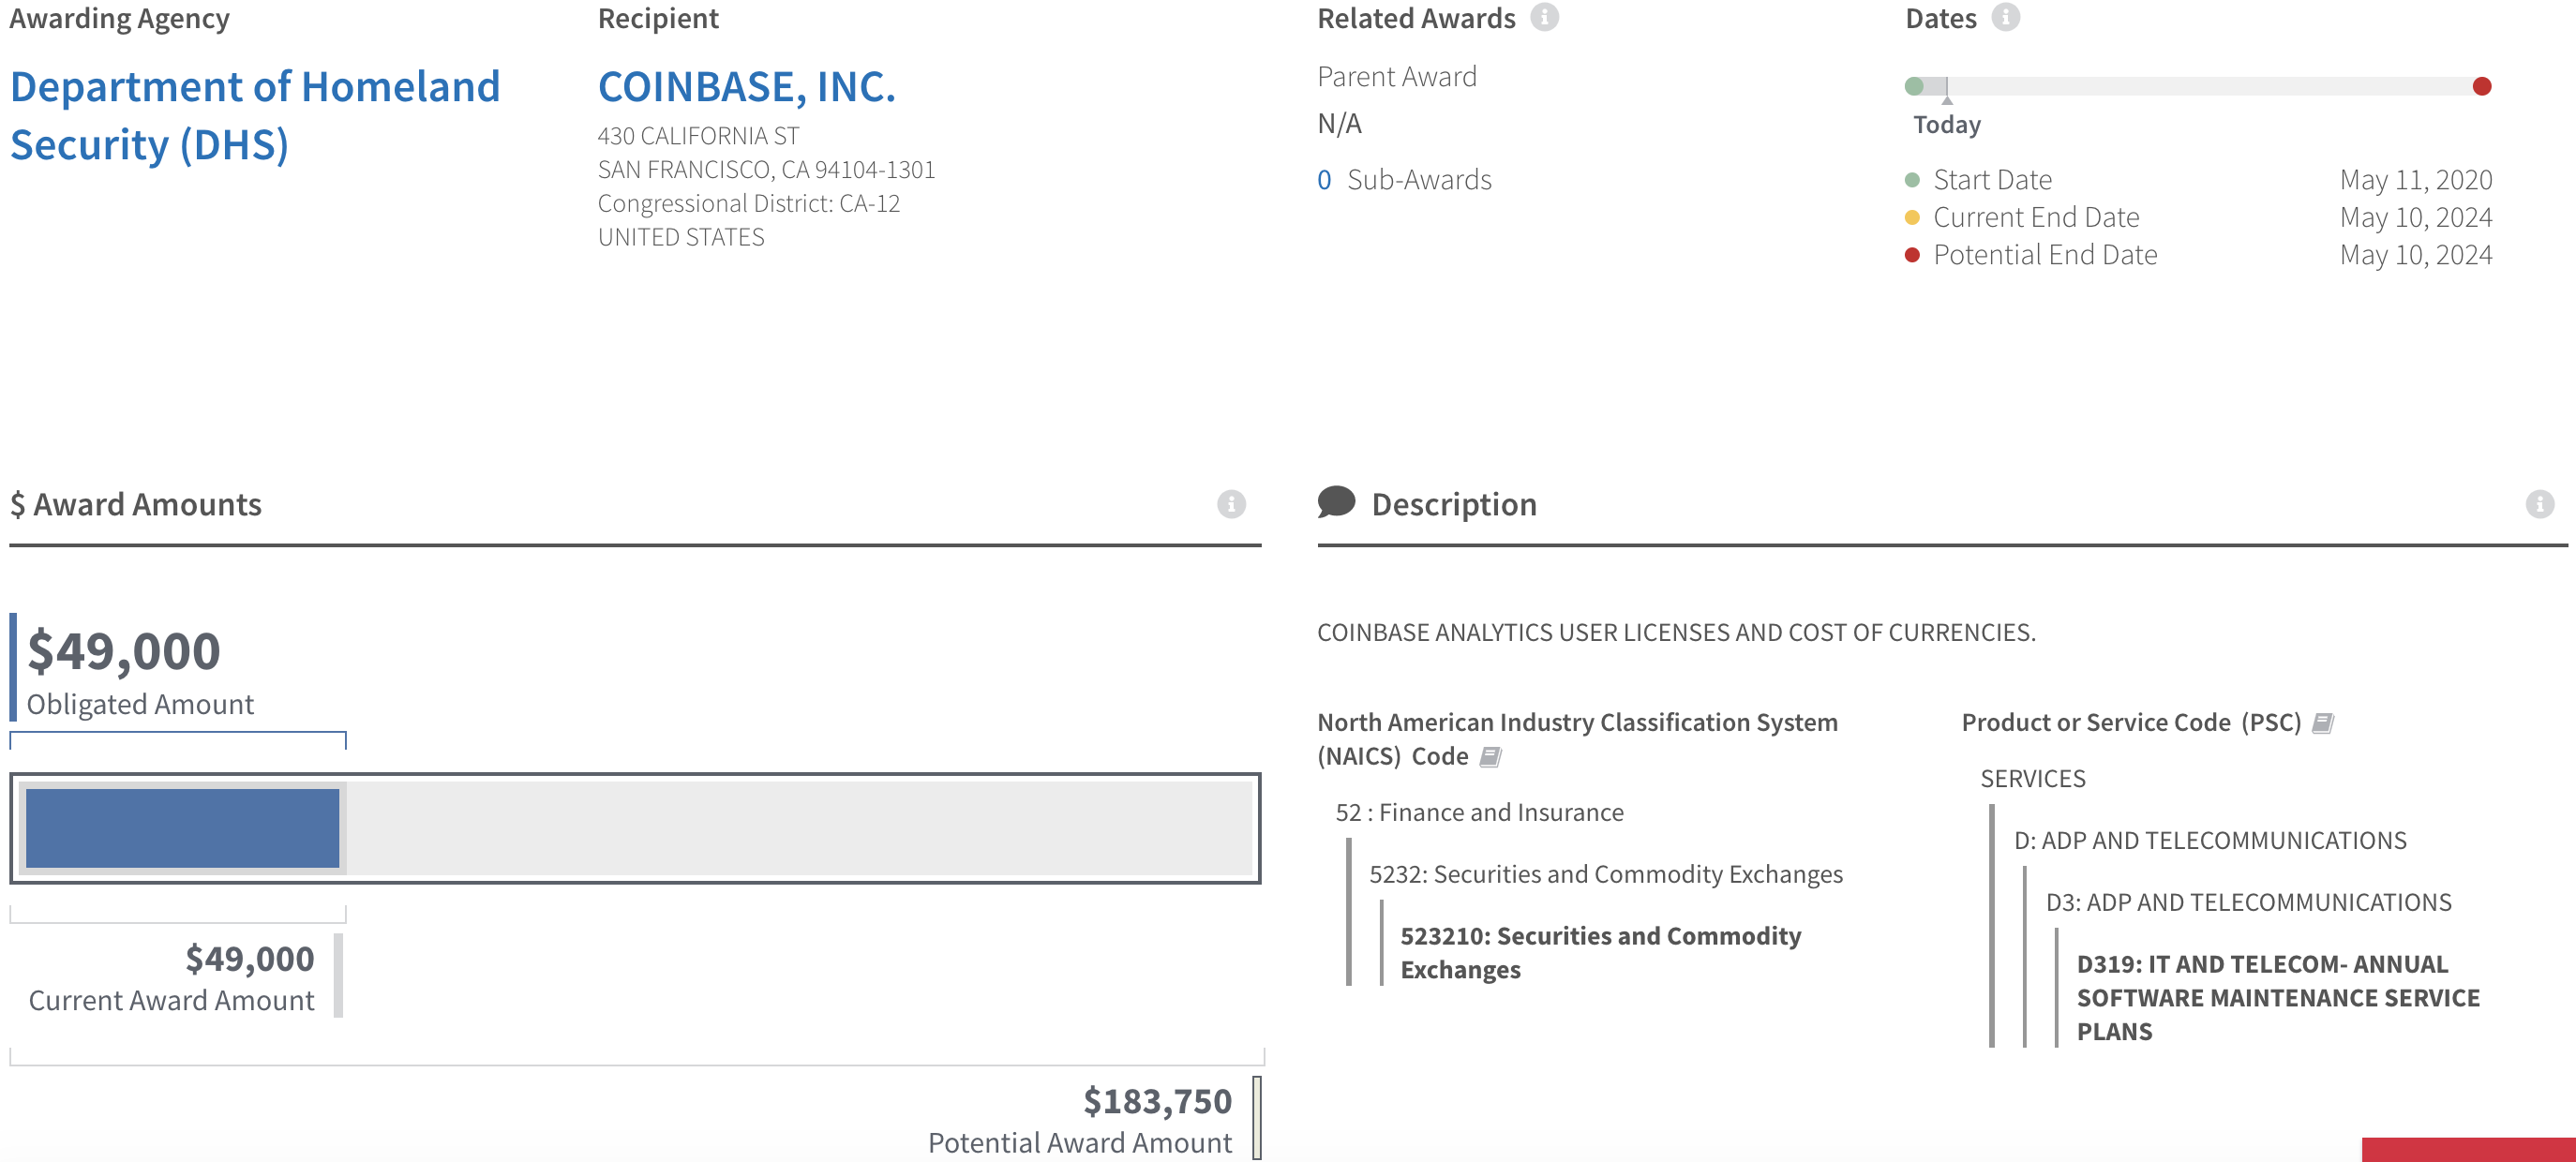The height and width of the screenshot is (1162, 2576).
Task: Select the COINBASE ANALYTICS USER LICENSES description
Action: point(1676,633)
